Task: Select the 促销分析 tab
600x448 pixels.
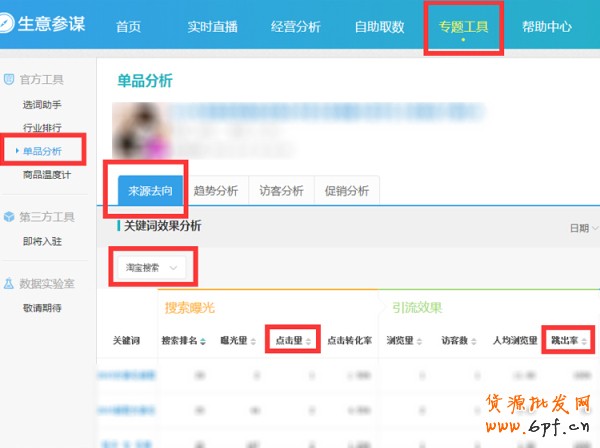Action: pyautogui.click(x=345, y=191)
